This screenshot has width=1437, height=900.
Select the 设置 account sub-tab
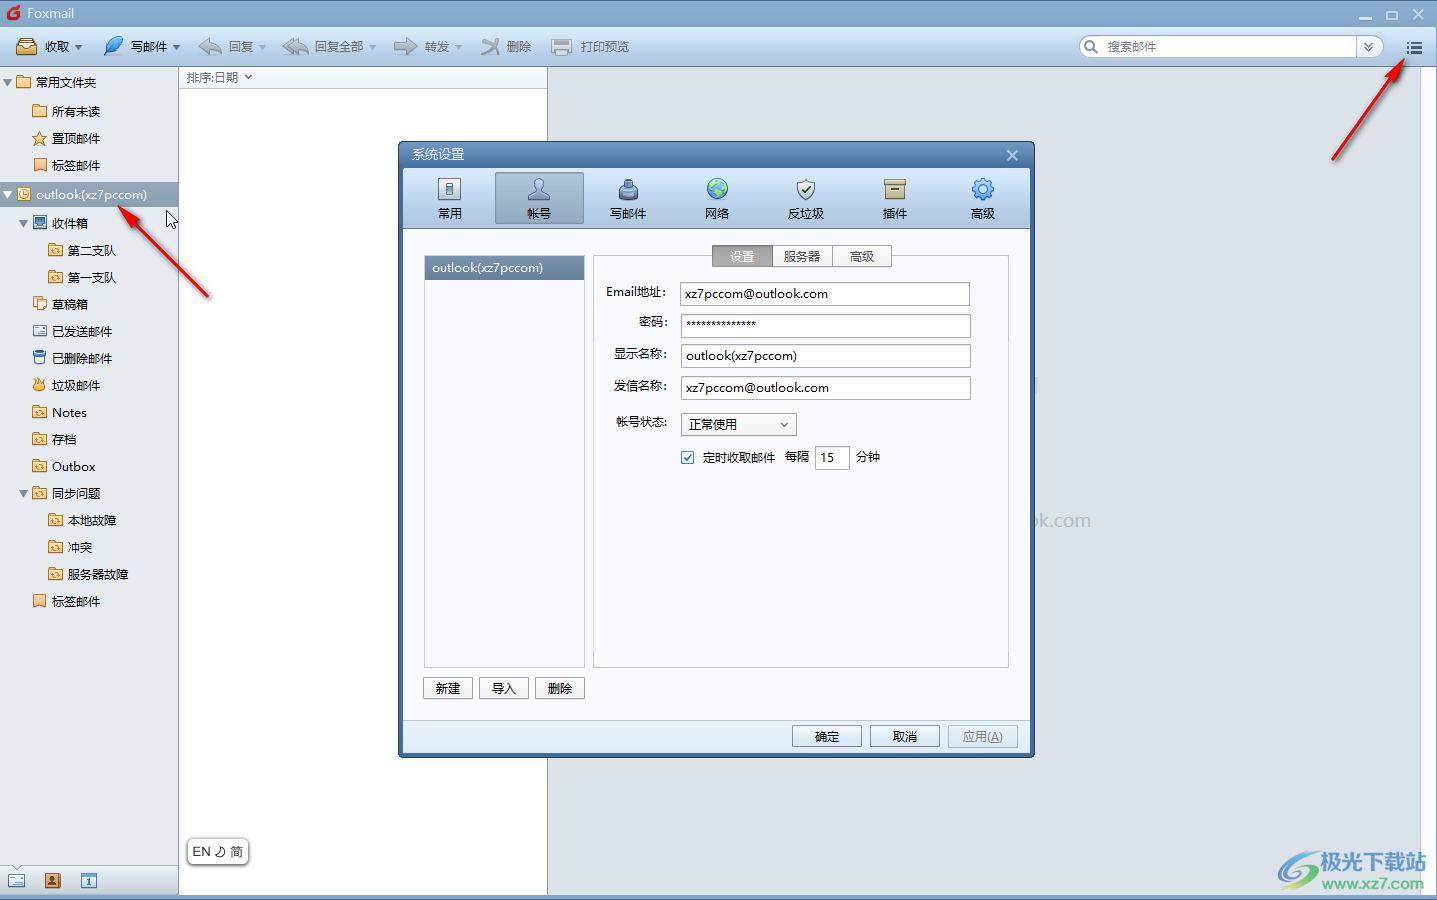coord(742,257)
